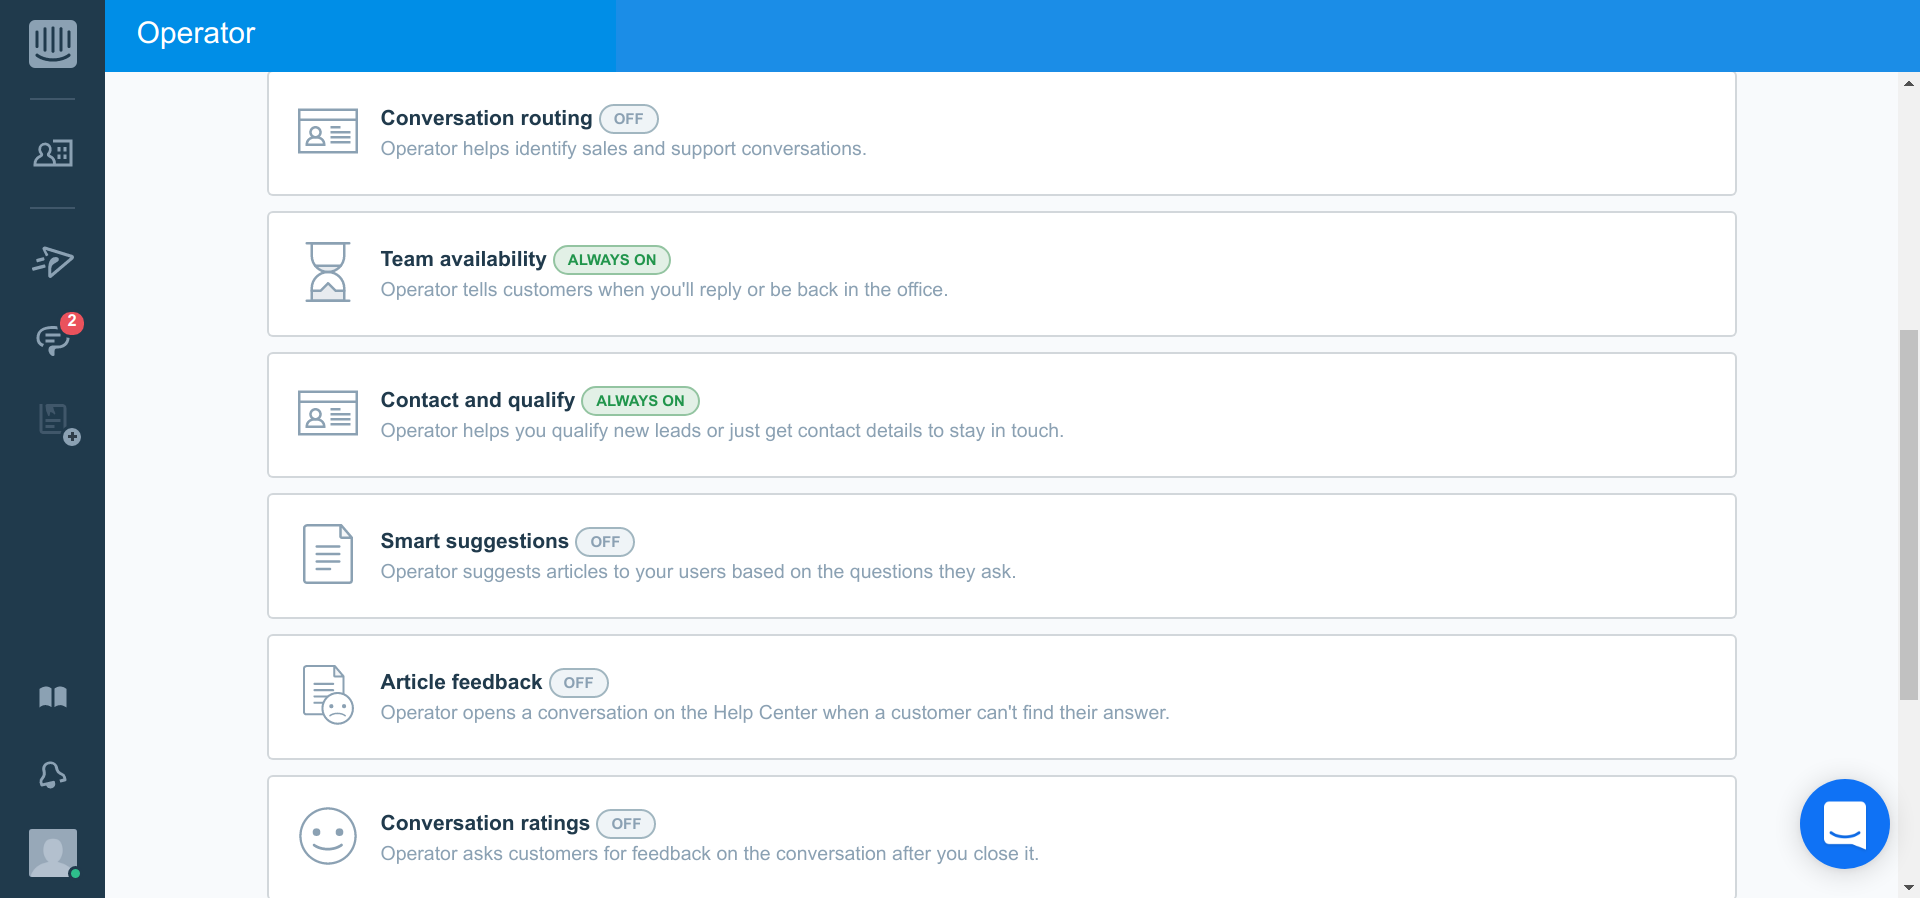Open the Conversations inbox icon with badge

pos(53,340)
